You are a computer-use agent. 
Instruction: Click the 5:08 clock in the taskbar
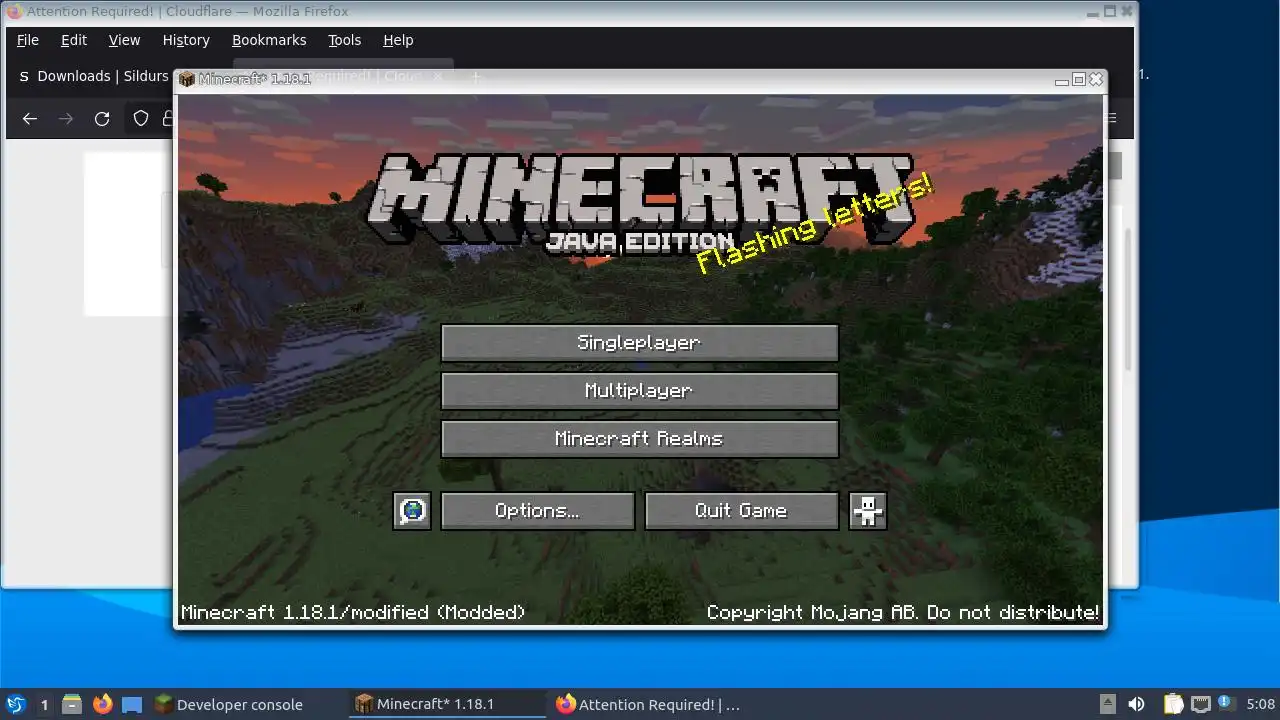(x=1260, y=704)
